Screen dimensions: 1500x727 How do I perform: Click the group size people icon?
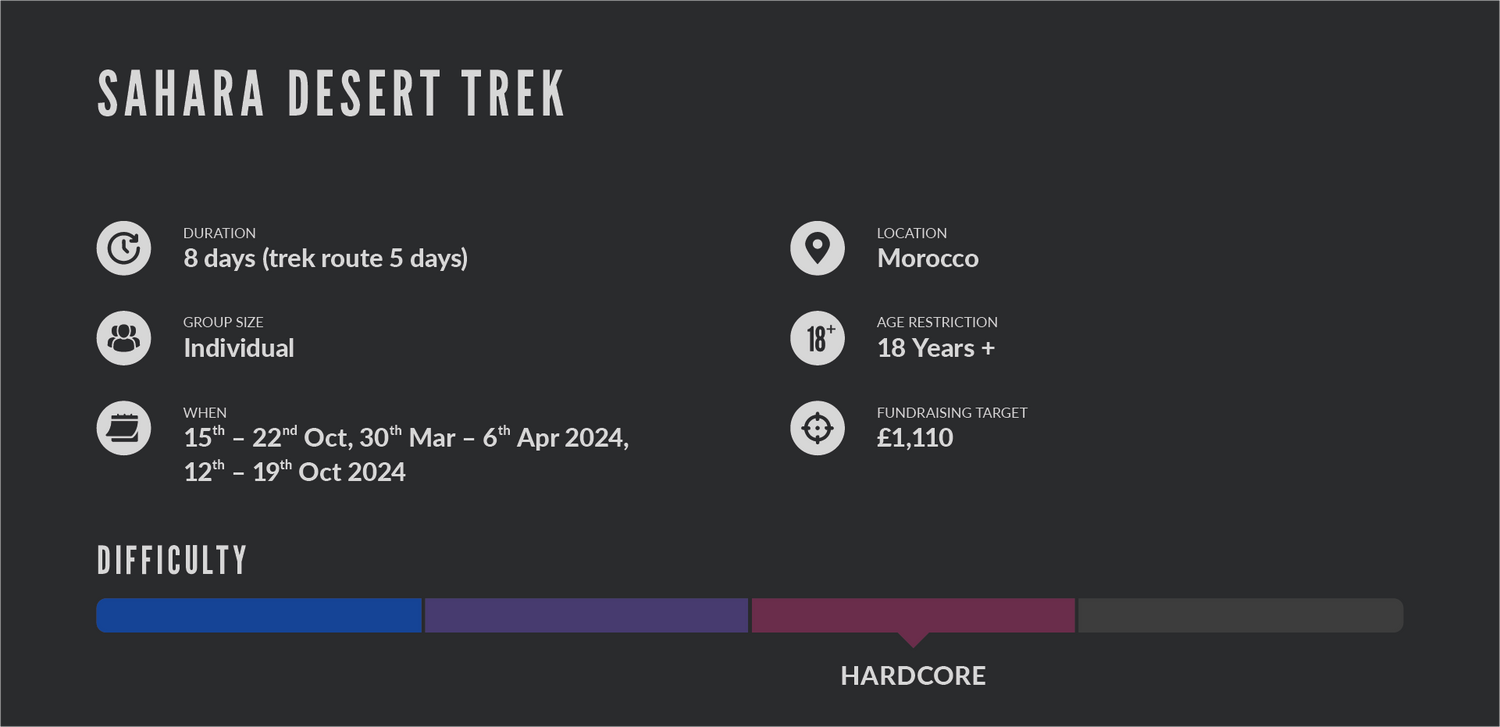[x=124, y=338]
